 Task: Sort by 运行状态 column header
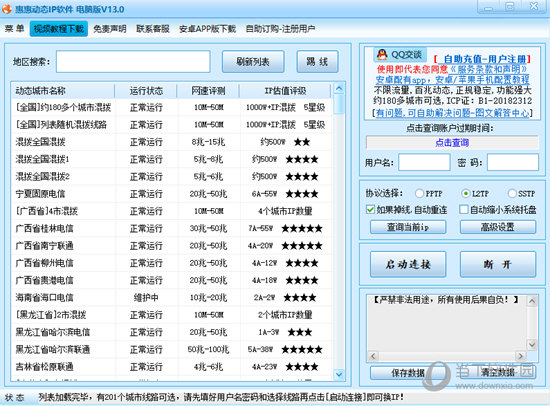point(146,91)
